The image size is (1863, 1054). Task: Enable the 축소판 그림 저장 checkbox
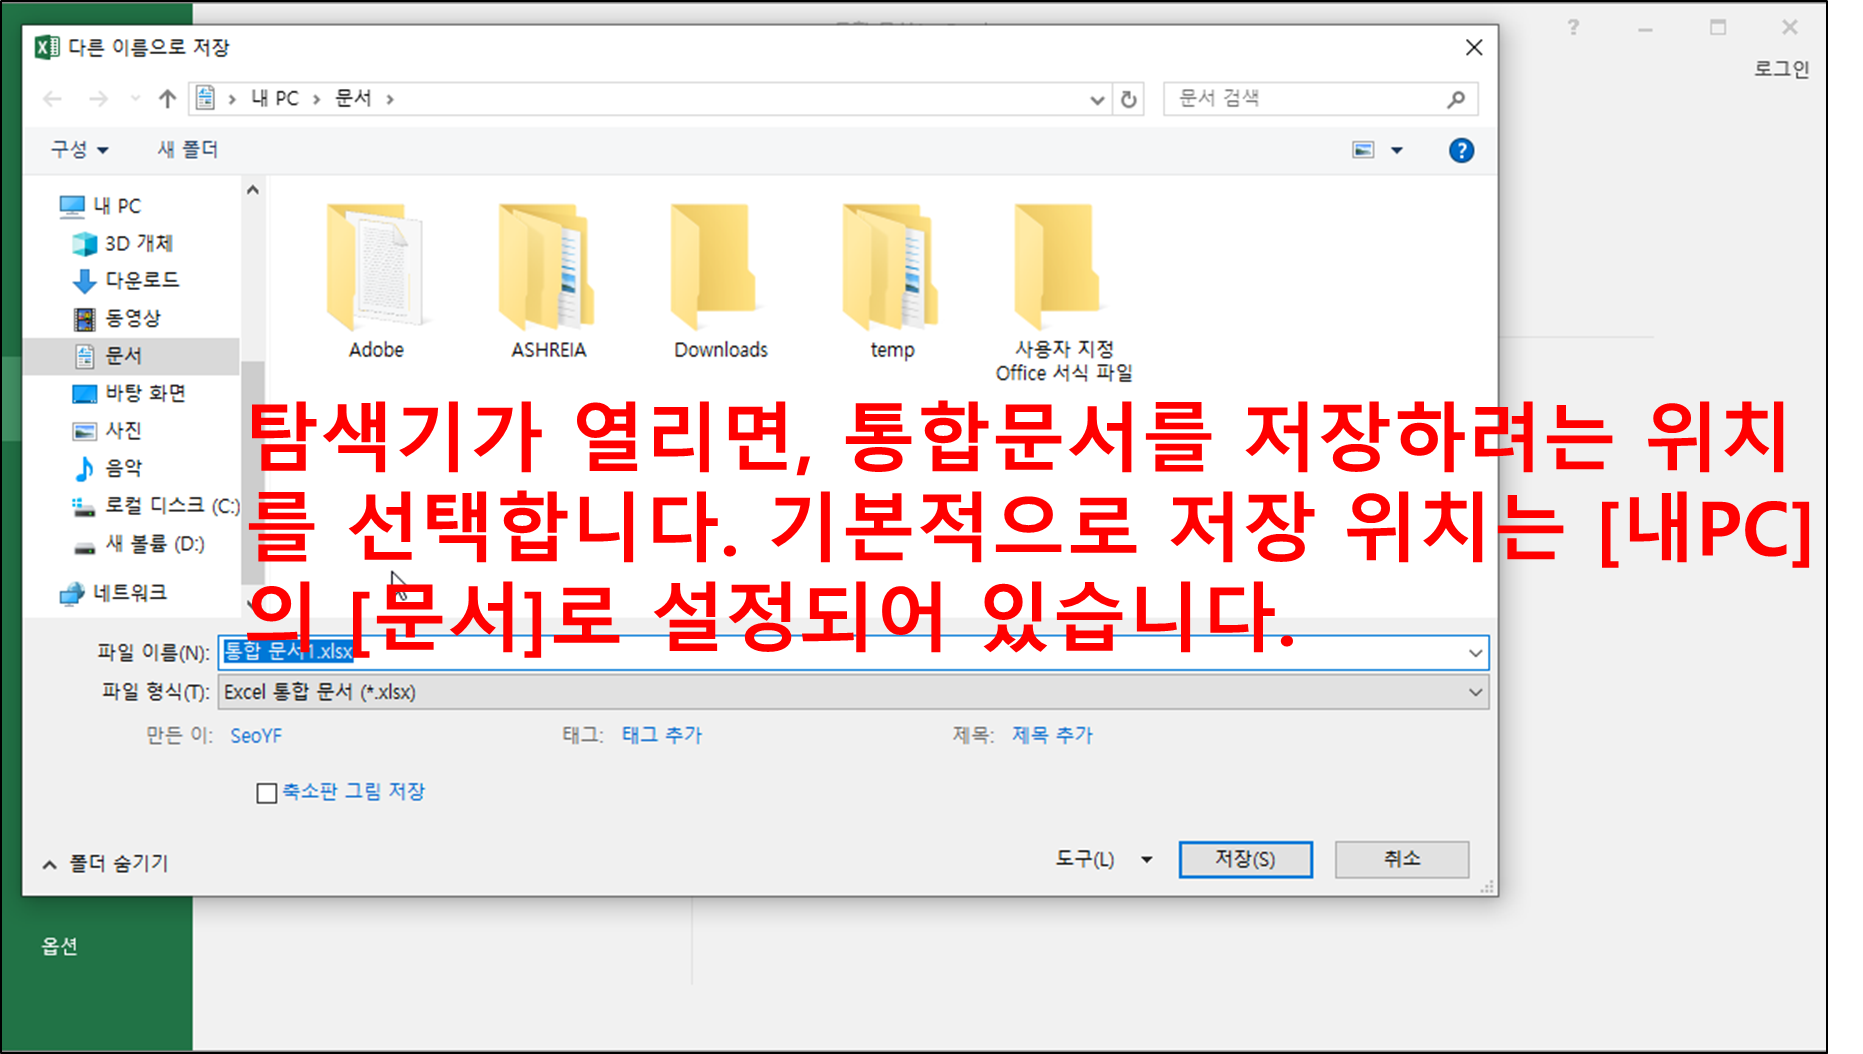[x=266, y=792]
